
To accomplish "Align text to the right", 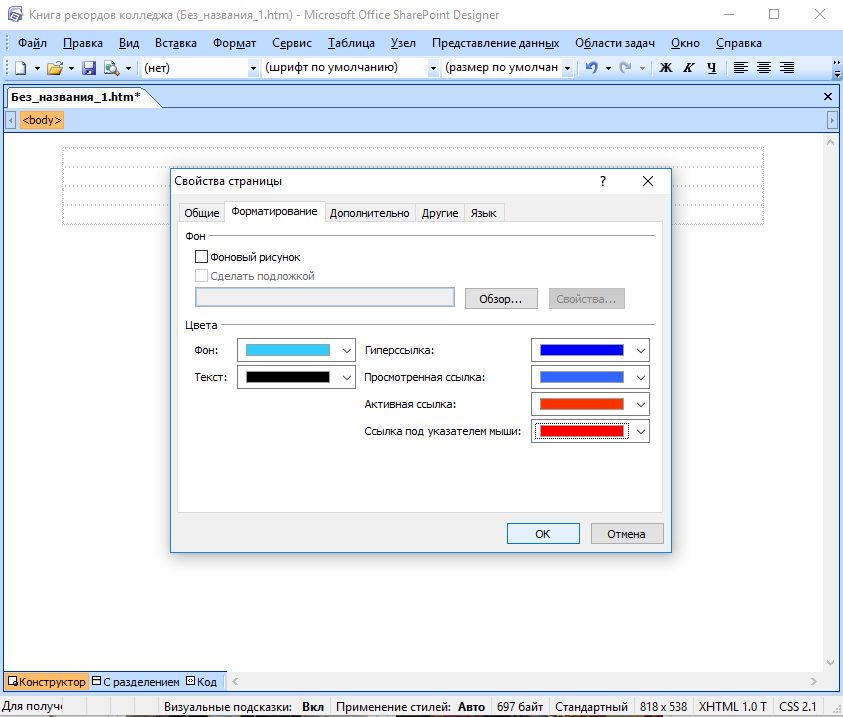I will coord(787,68).
